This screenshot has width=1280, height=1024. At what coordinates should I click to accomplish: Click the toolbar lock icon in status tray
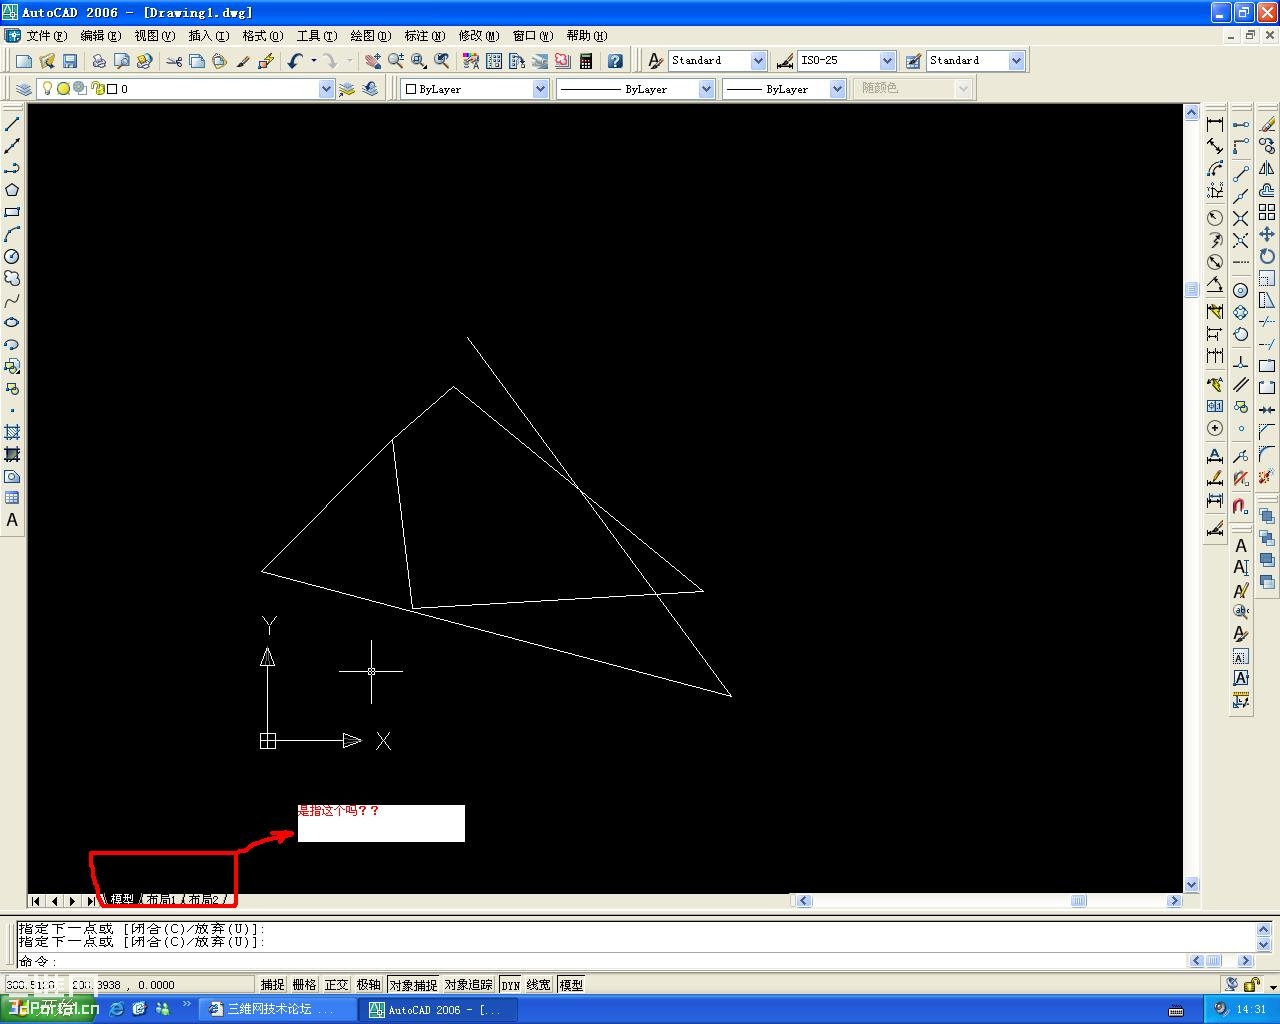tap(1251, 985)
